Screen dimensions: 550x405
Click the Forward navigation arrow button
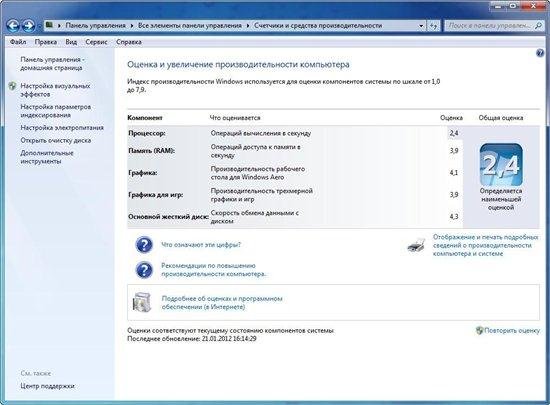(28, 26)
